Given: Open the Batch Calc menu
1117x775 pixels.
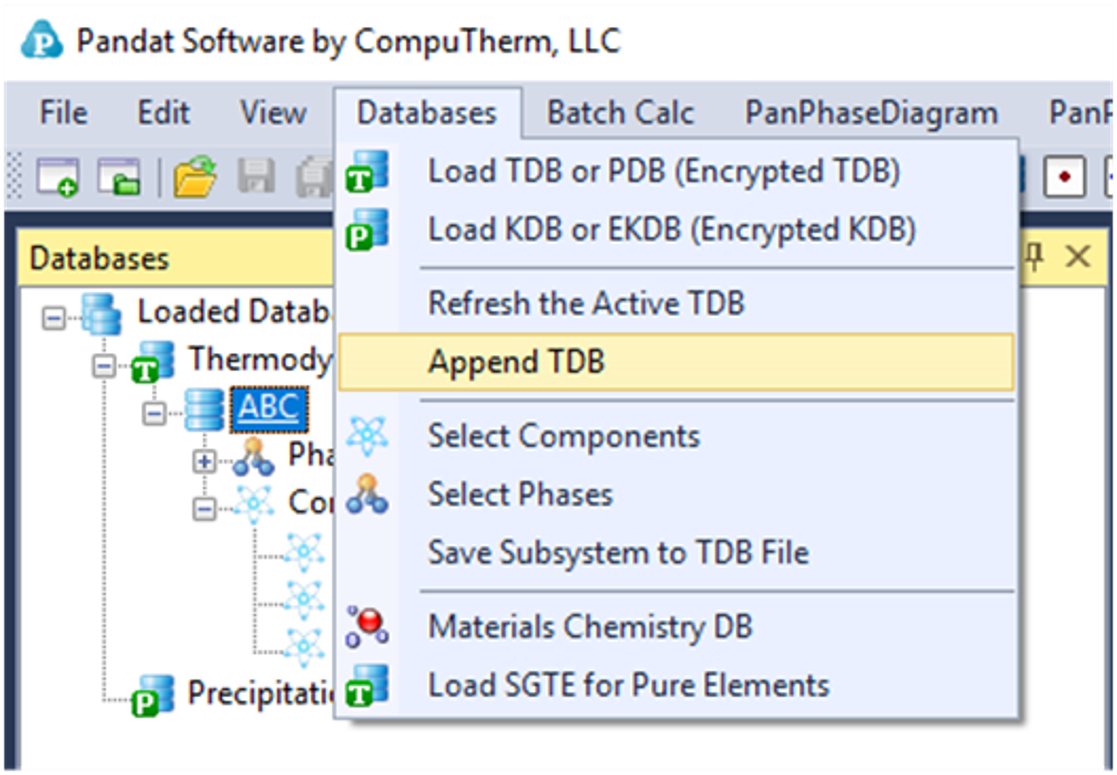Looking at the screenshot, I should click(x=620, y=113).
